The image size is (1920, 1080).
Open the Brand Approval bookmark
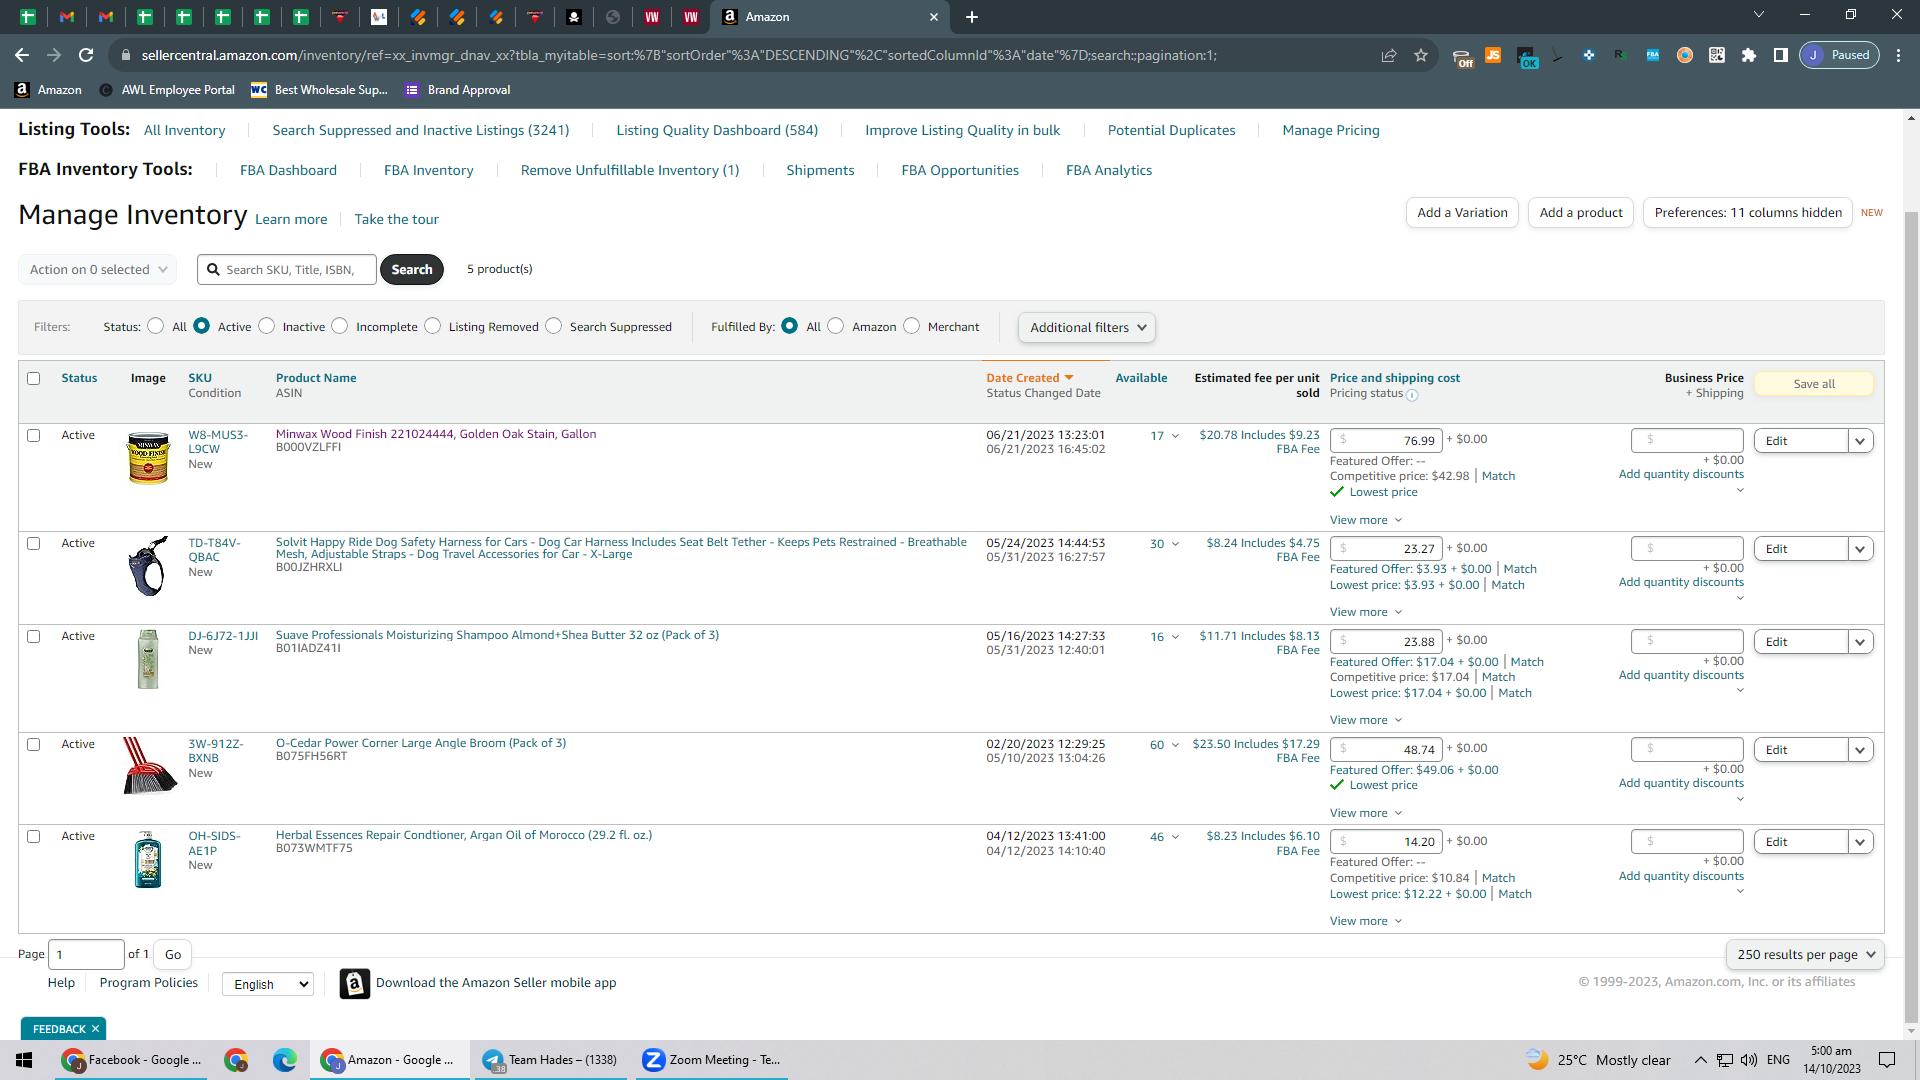457,90
